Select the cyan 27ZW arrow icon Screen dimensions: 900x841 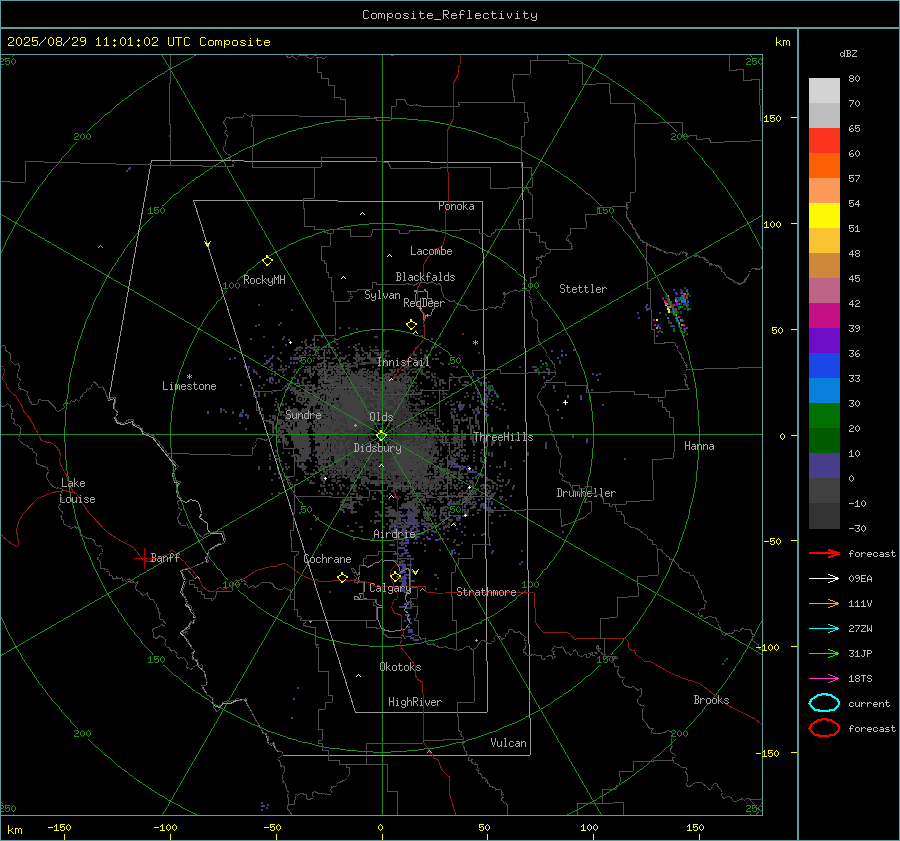point(824,629)
